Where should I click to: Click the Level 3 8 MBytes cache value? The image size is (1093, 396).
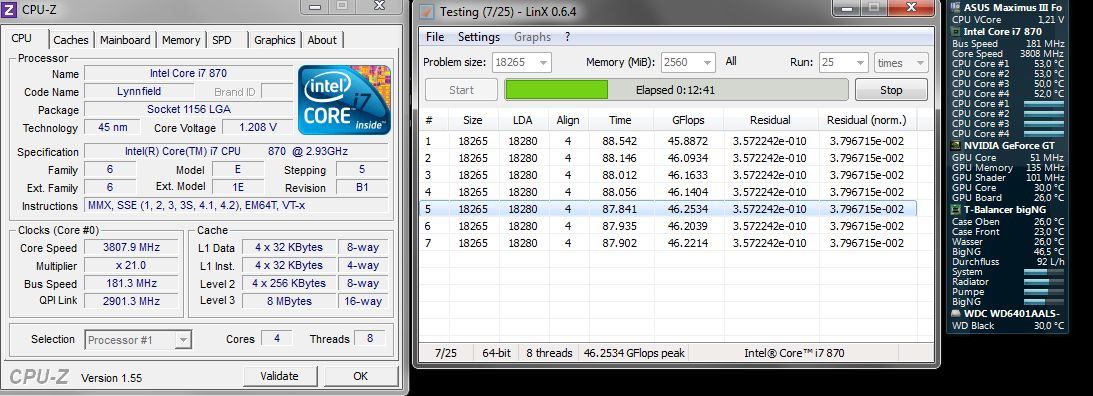coord(289,302)
